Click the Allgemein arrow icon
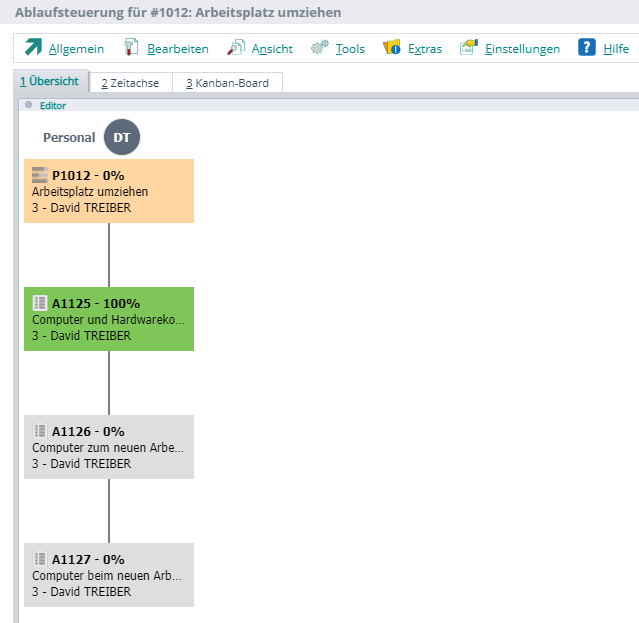 (x=33, y=48)
